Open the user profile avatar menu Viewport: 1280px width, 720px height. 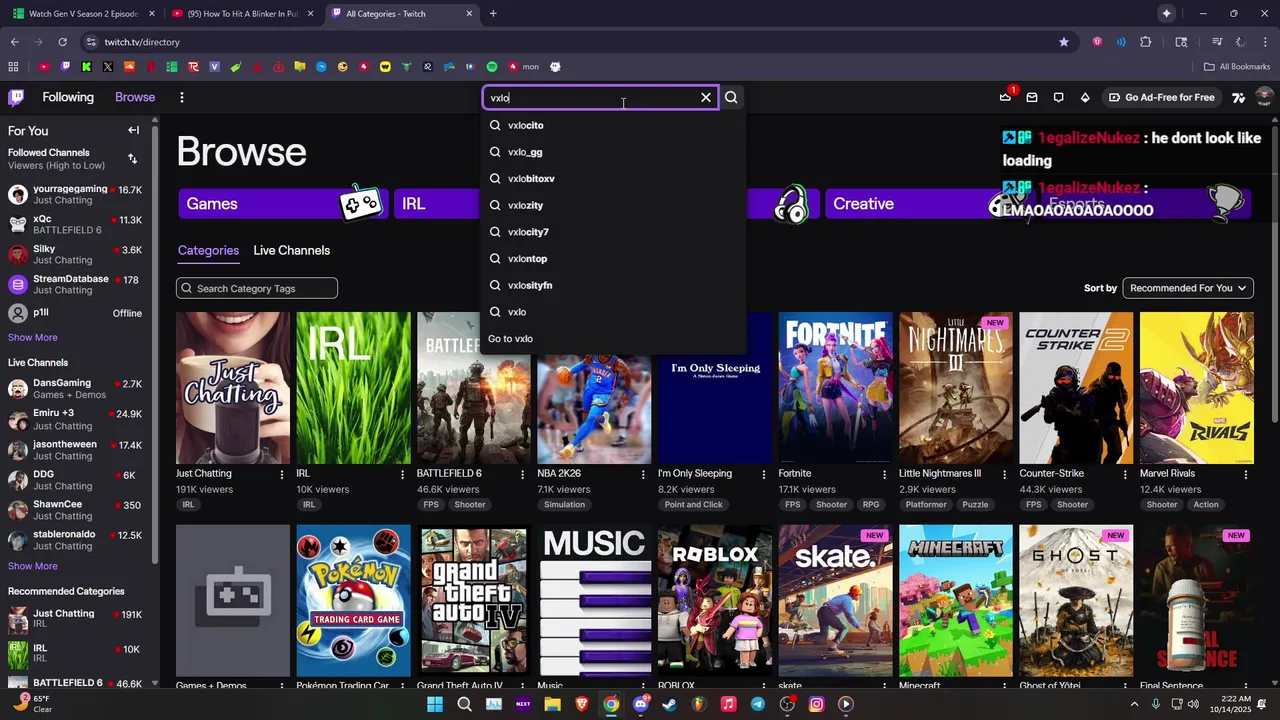tap(1264, 97)
